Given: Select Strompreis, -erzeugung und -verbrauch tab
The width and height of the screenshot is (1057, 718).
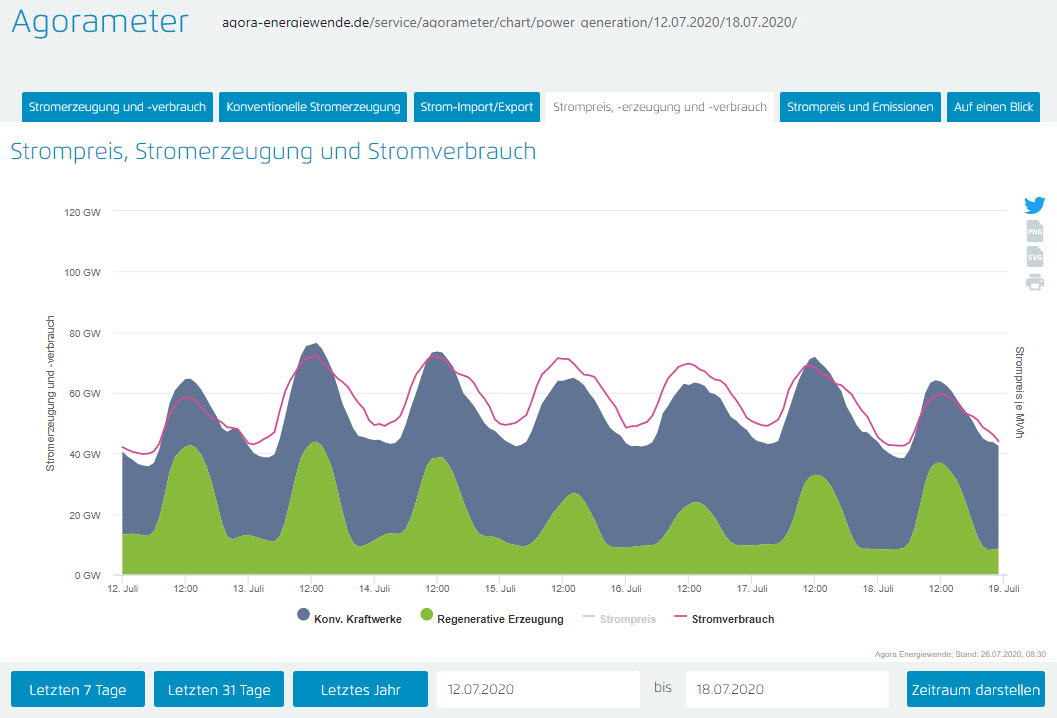Looking at the screenshot, I should click(x=660, y=107).
